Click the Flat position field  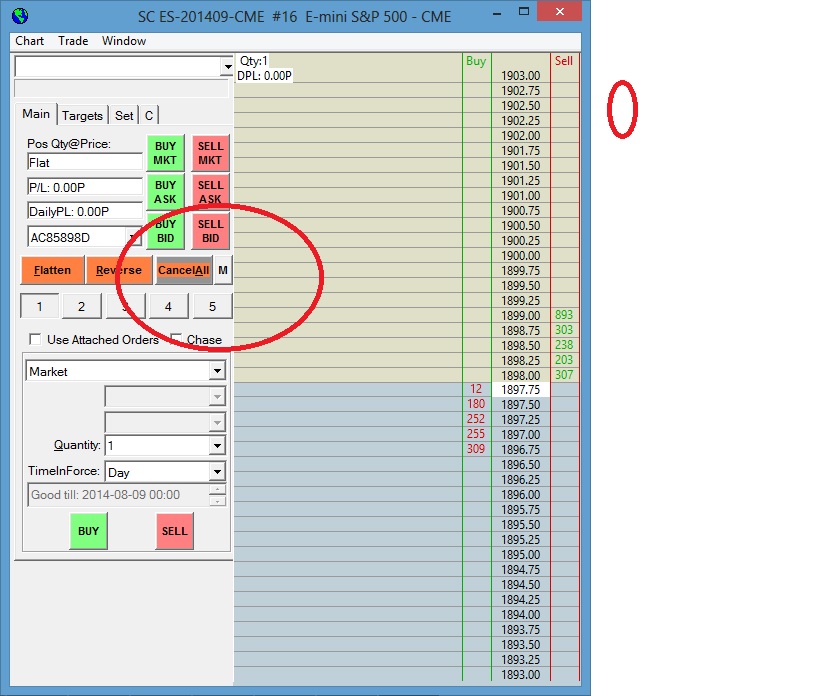click(85, 162)
